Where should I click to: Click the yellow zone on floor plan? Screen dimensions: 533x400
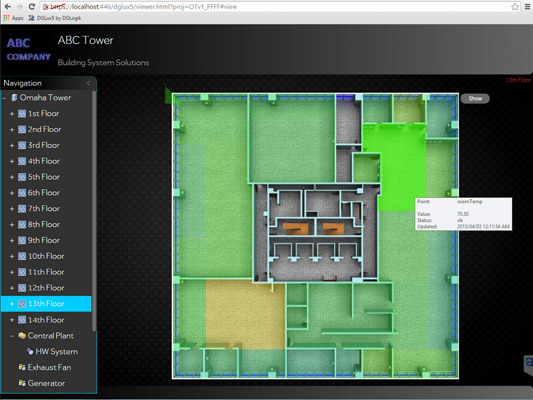(x=245, y=314)
